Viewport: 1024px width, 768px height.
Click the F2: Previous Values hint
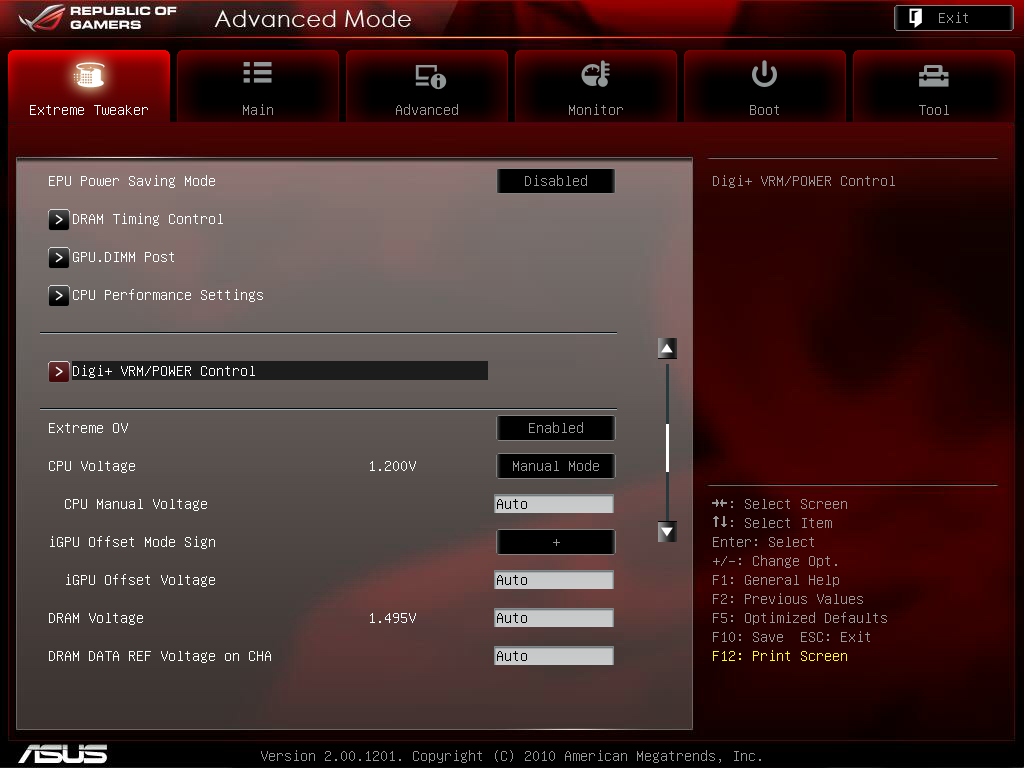tap(788, 599)
